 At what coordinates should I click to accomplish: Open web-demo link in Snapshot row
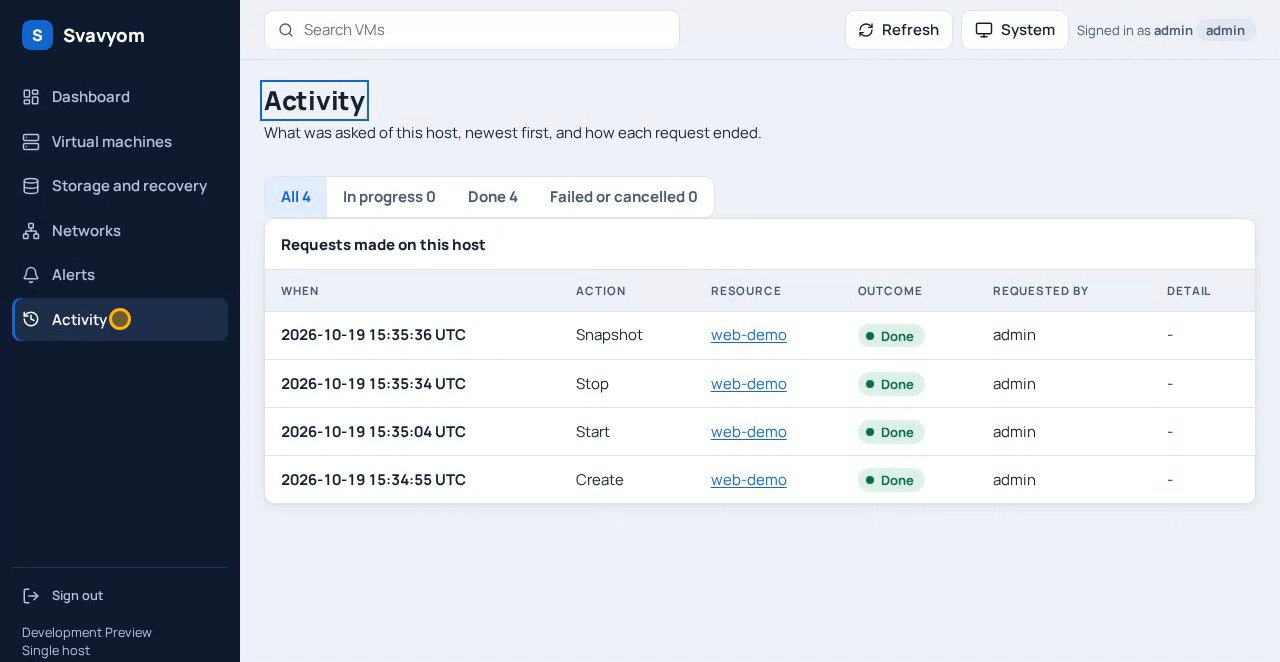[x=749, y=335]
